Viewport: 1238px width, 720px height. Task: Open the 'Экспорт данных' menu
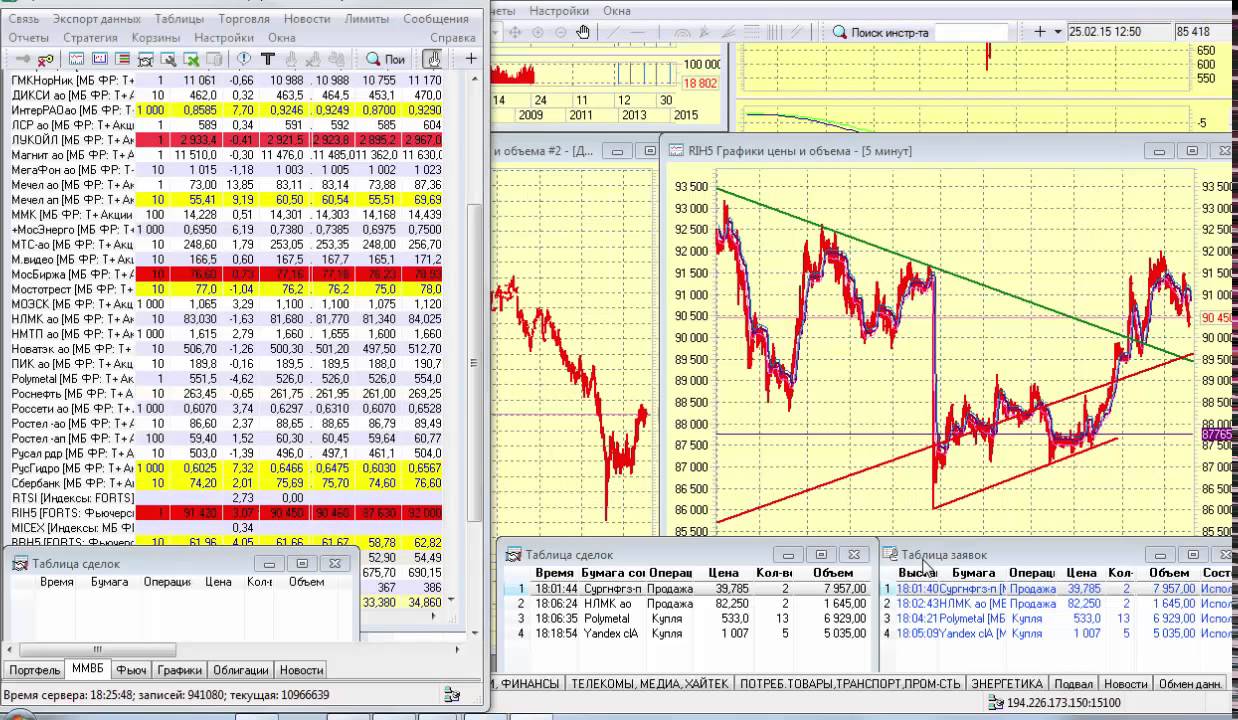97,19
